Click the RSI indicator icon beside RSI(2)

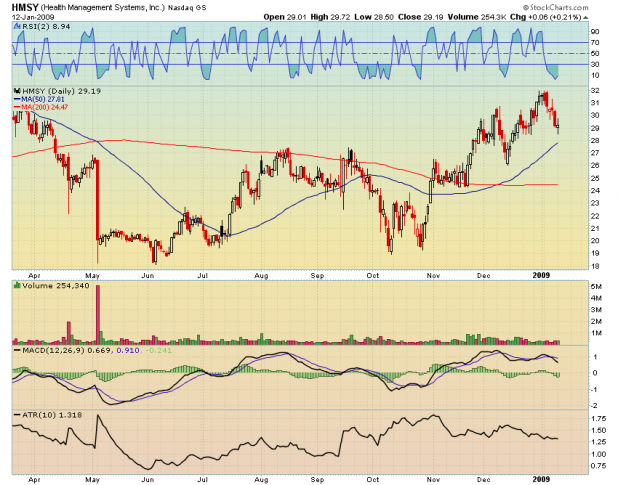17,26
